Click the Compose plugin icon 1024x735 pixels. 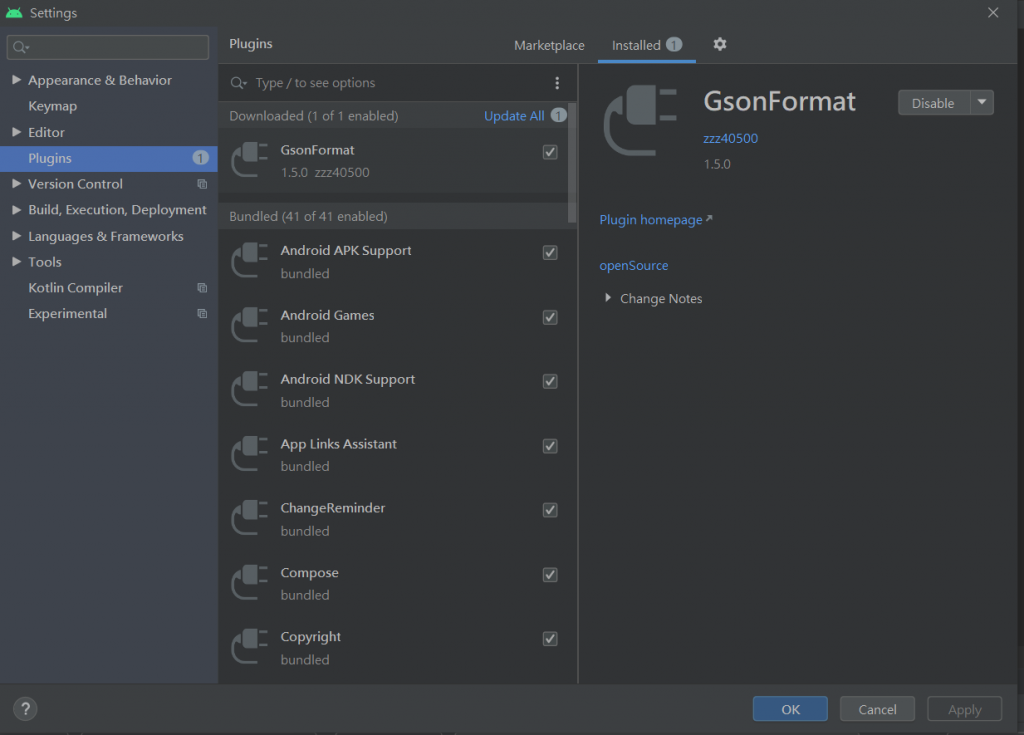pos(250,584)
